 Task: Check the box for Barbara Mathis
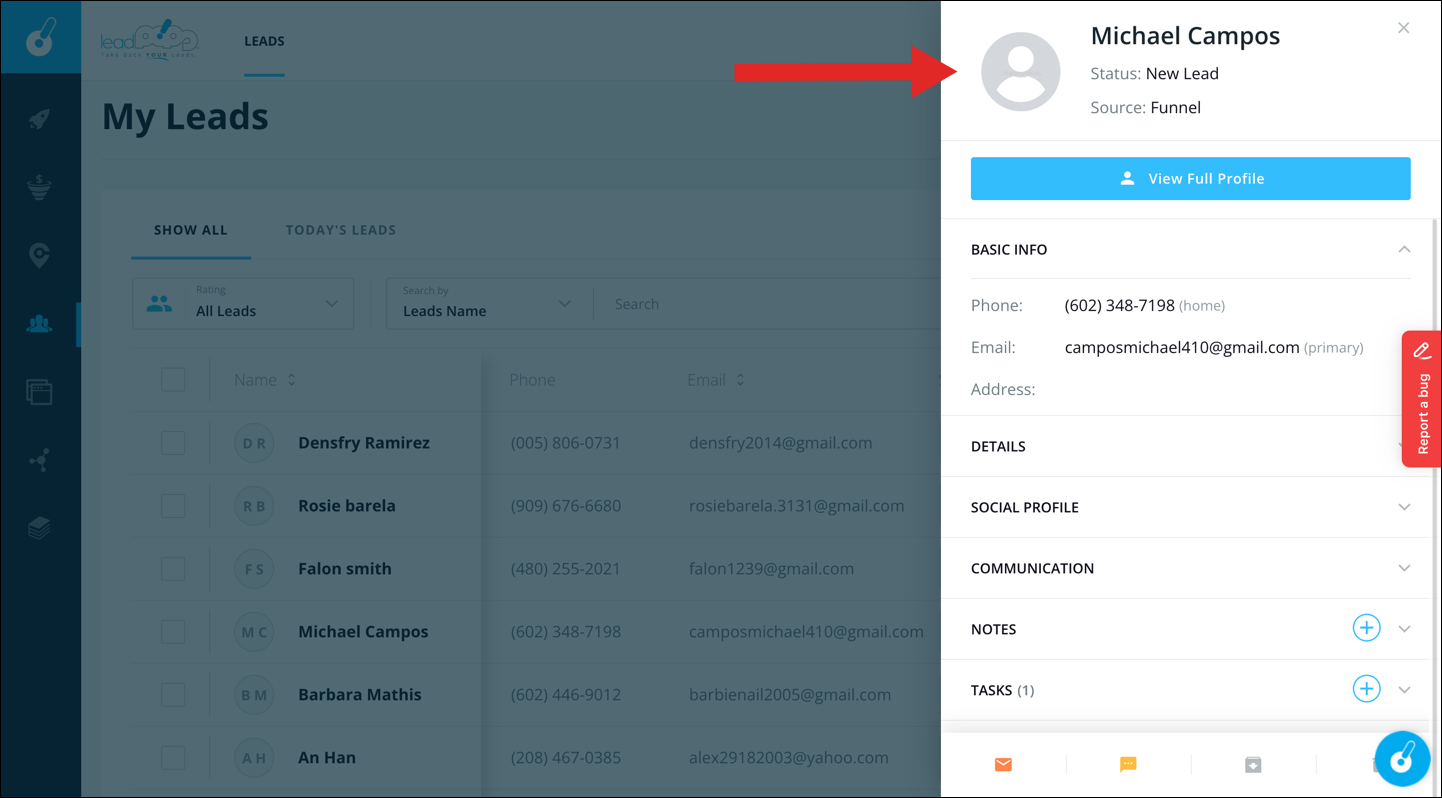coord(173,694)
